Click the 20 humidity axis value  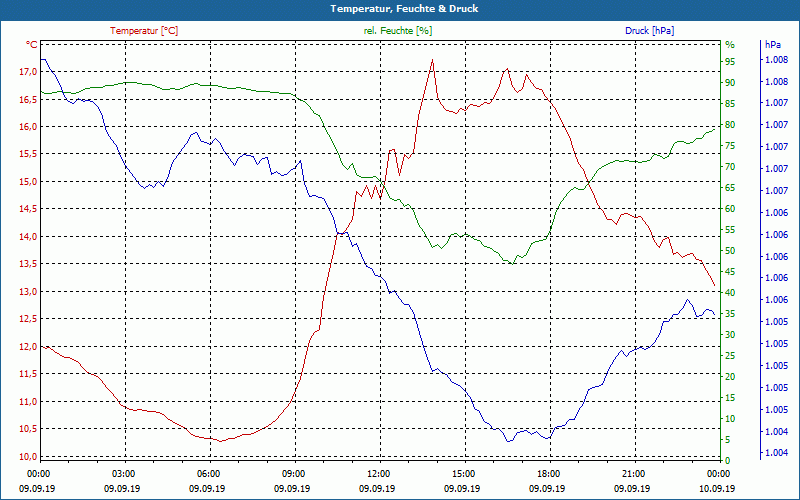click(x=730, y=377)
